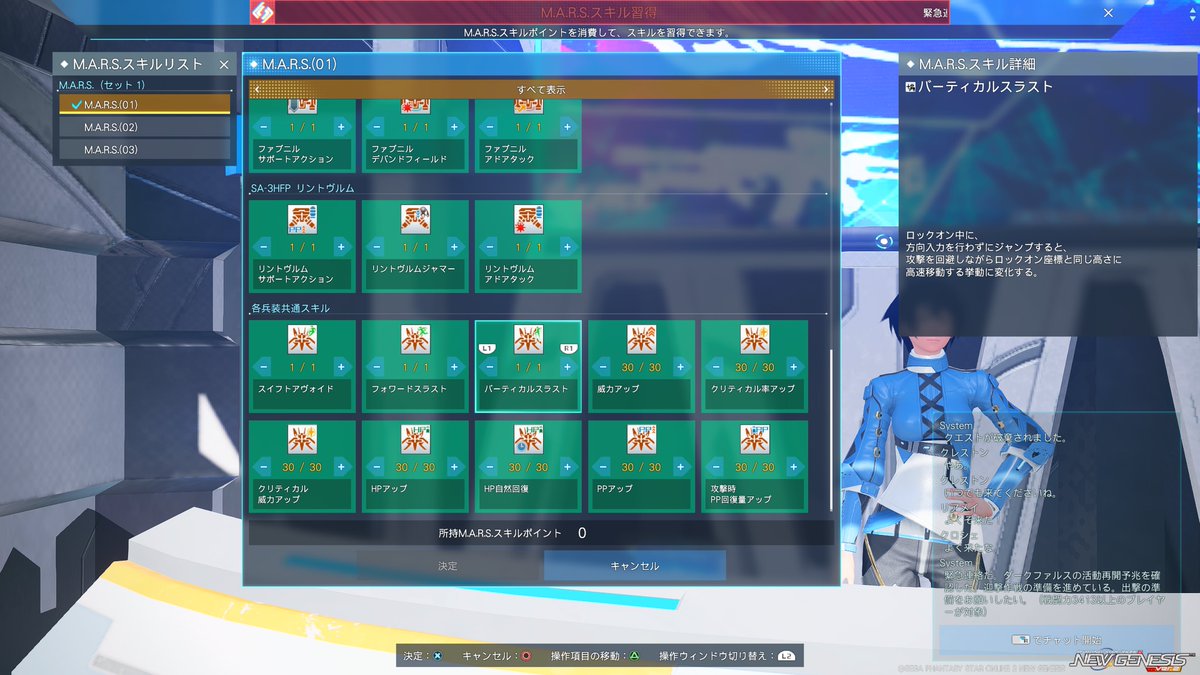Image resolution: width=1200 pixels, height=675 pixels.
Task: Increase フォワードスラスト level with plus
Action: point(454,367)
